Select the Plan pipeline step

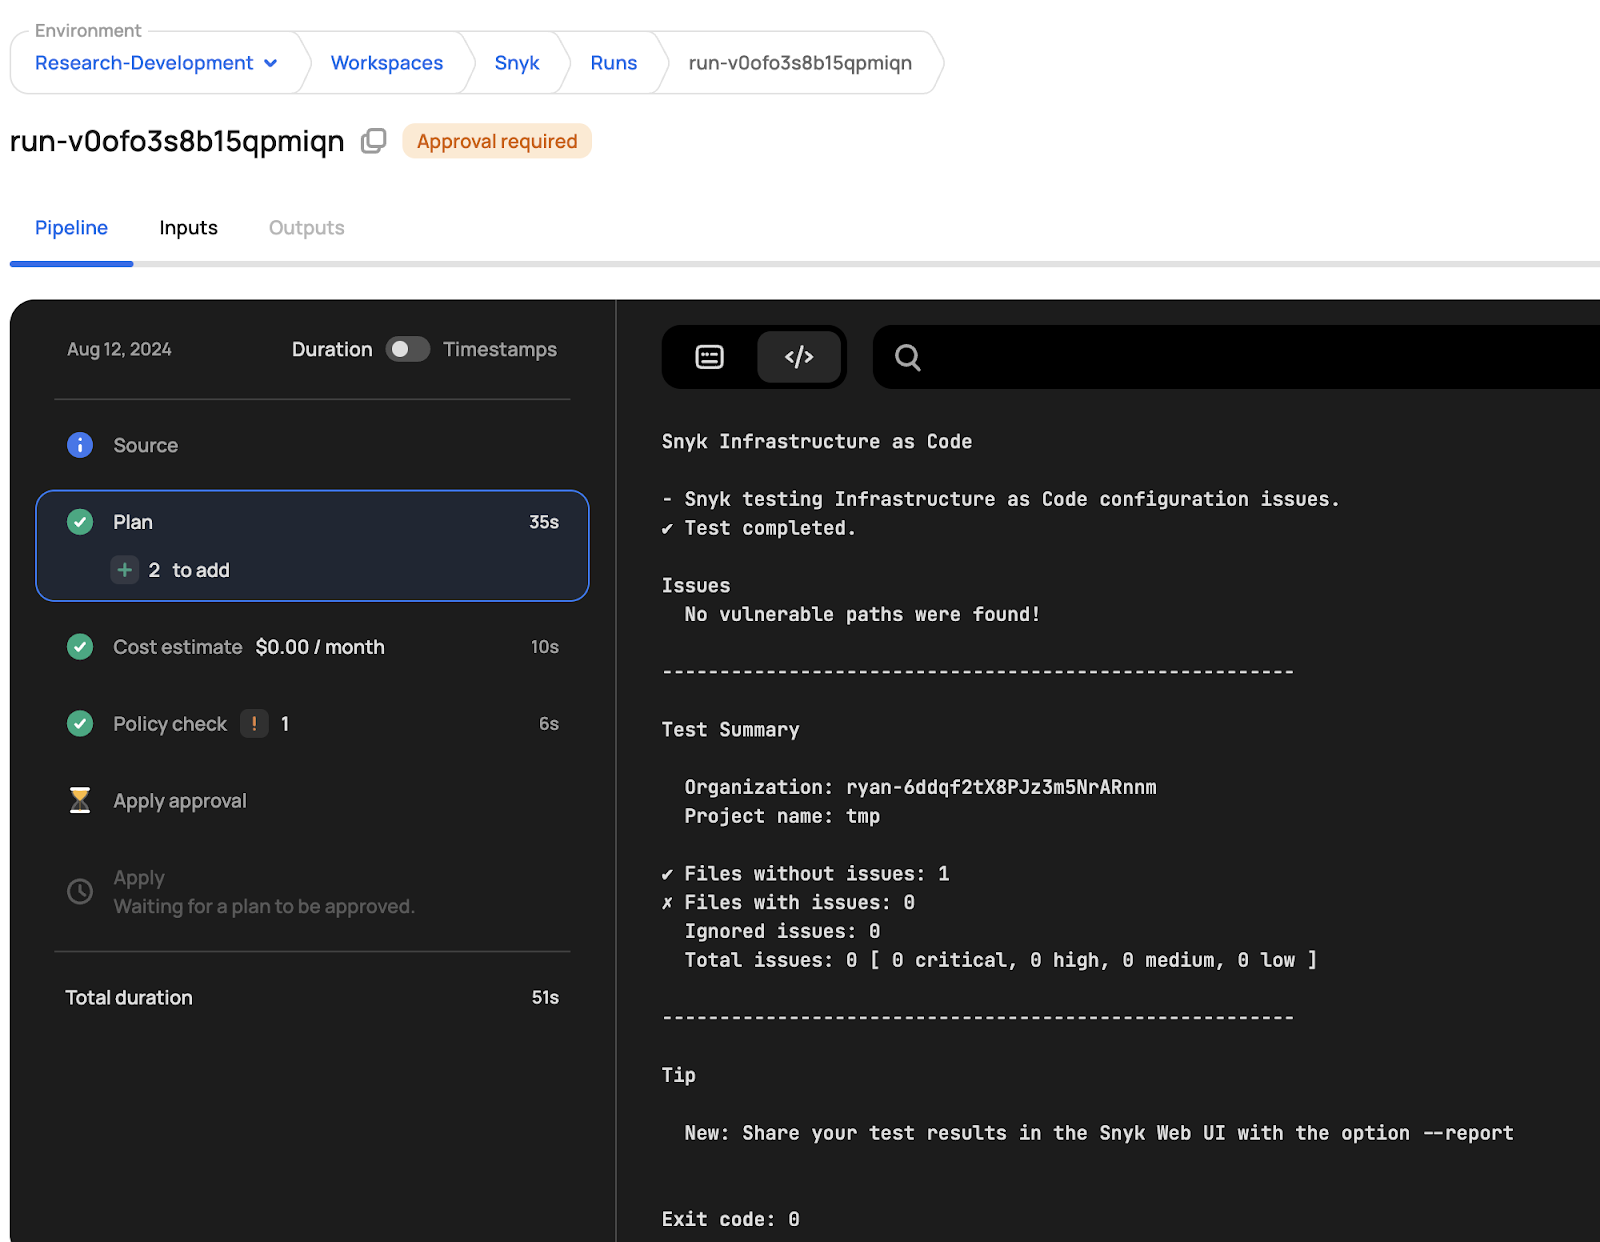click(x=312, y=545)
